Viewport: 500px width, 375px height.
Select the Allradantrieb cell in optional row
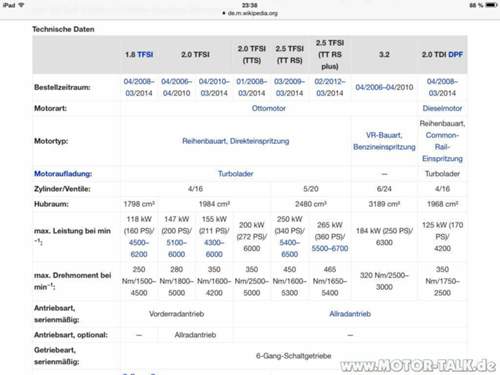coord(195,335)
